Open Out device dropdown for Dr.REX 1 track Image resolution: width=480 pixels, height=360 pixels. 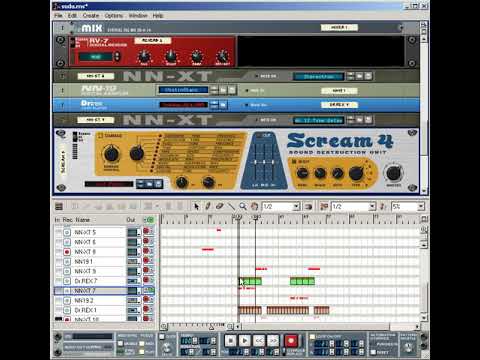click(x=139, y=310)
